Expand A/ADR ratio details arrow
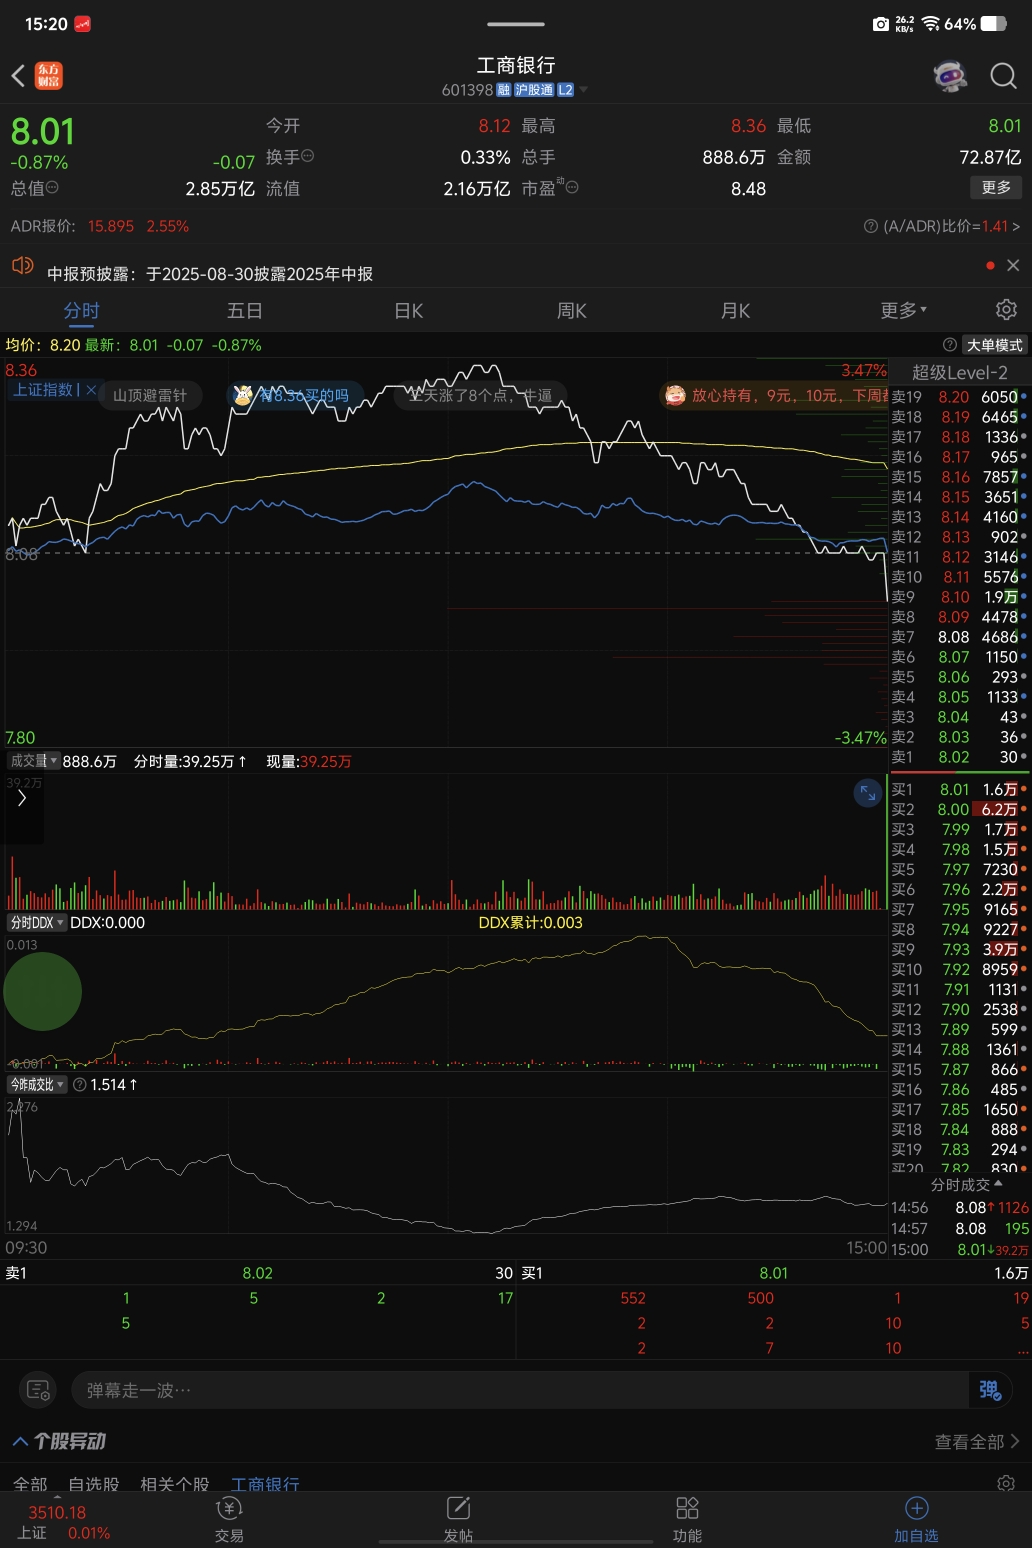Image resolution: width=1032 pixels, height=1548 pixels. (x=1016, y=227)
